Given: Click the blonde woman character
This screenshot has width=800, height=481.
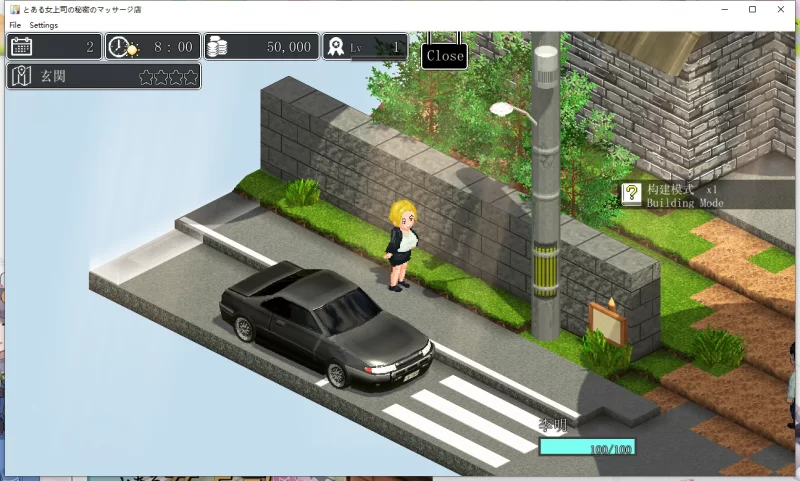Looking at the screenshot, I should coord(401,245).
